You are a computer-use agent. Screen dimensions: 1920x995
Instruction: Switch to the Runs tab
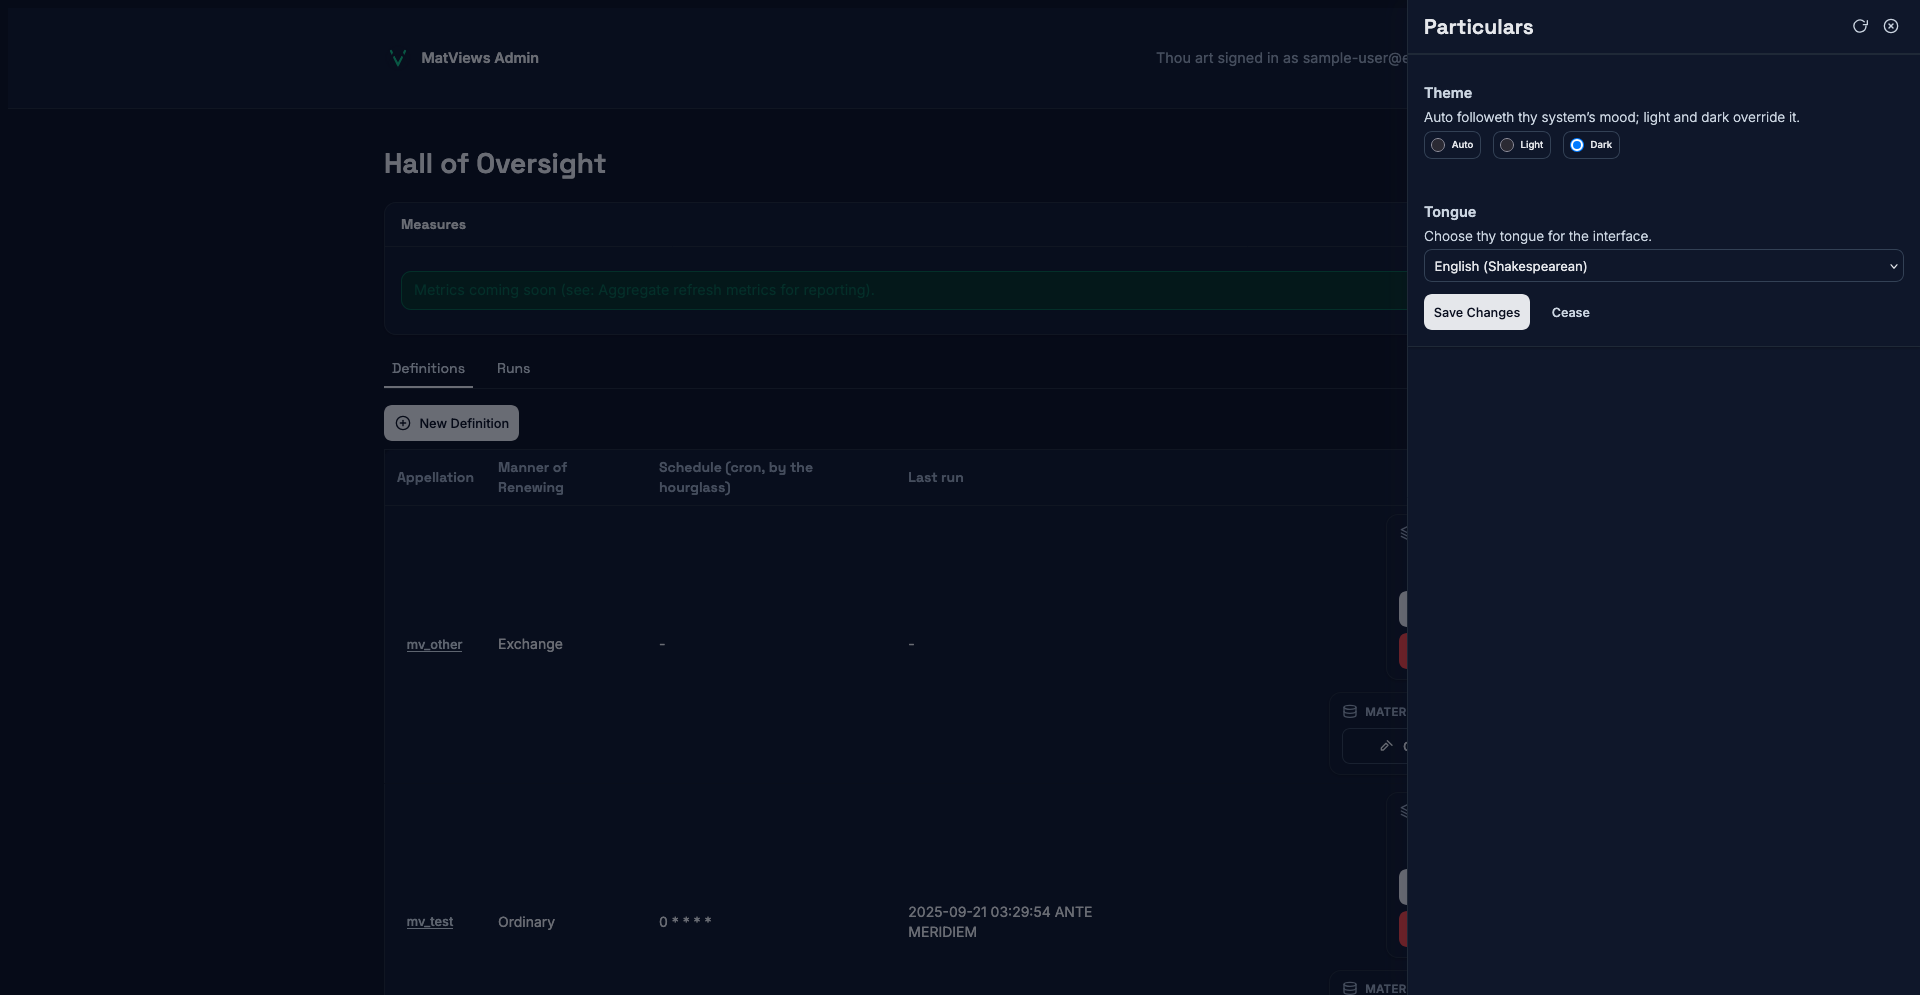point(513,368)
